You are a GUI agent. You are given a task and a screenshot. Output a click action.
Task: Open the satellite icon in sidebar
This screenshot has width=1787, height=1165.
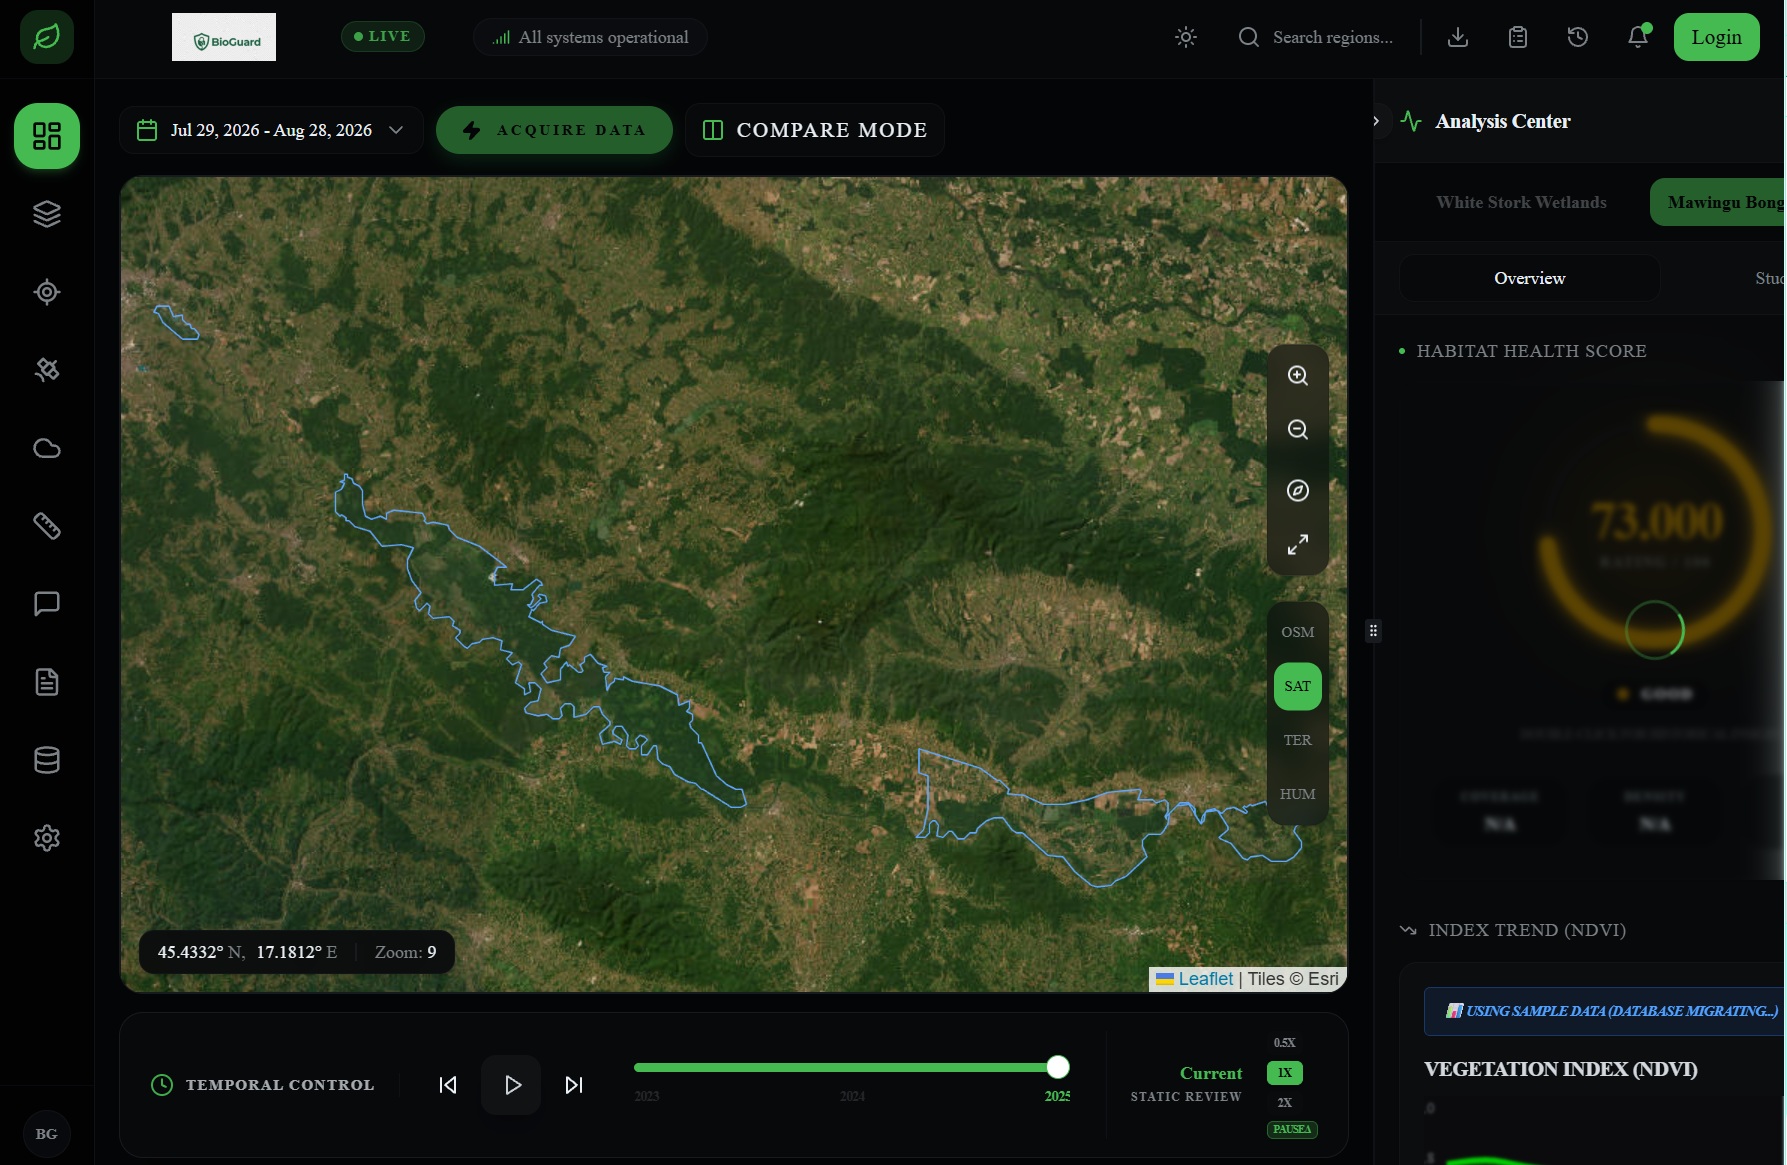coord(47,370)
